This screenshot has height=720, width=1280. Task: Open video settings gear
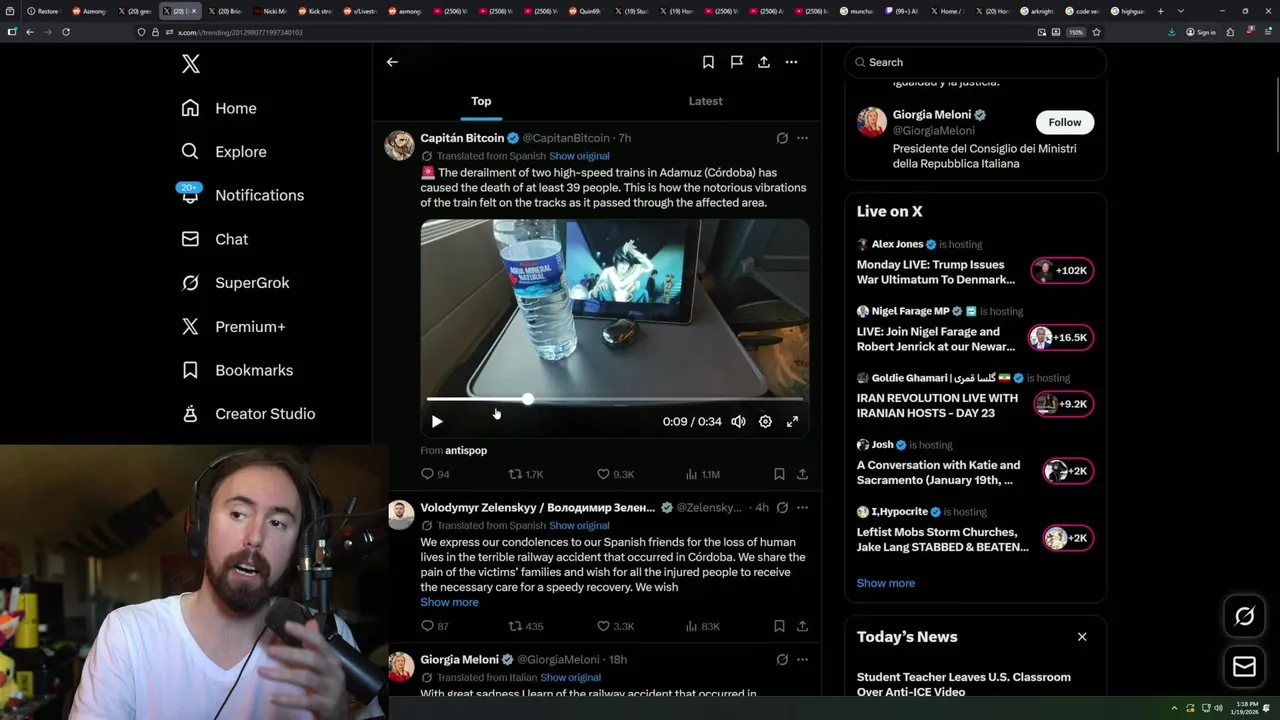coord(765,422)
